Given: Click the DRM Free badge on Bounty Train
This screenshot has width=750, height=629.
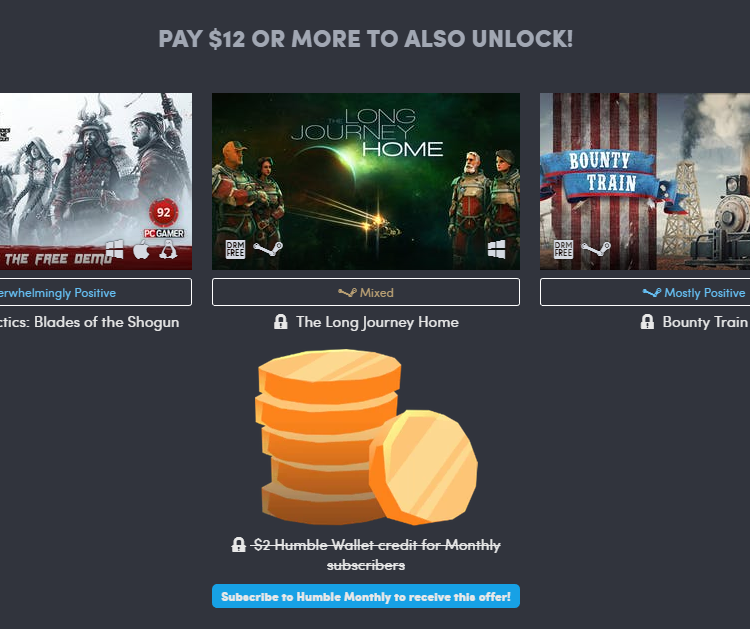Looking at the screenshot, I should pos(563,249).
